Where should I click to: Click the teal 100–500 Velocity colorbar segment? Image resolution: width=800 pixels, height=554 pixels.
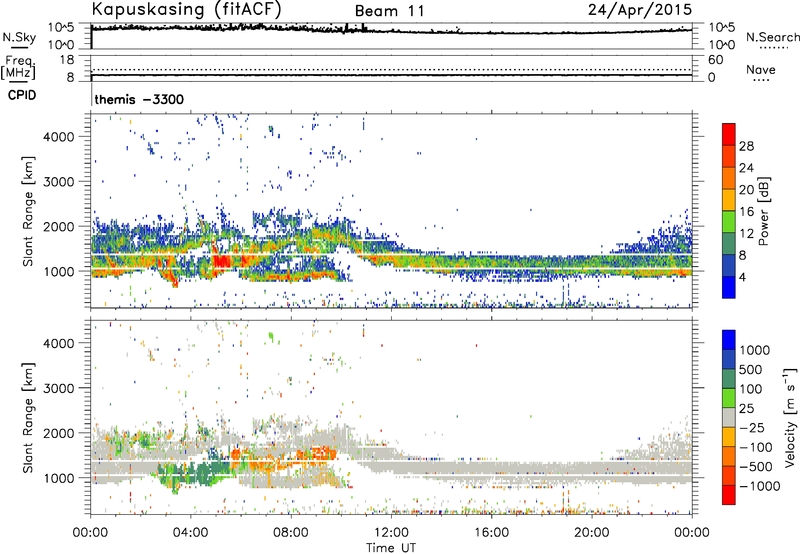[729, 379]
